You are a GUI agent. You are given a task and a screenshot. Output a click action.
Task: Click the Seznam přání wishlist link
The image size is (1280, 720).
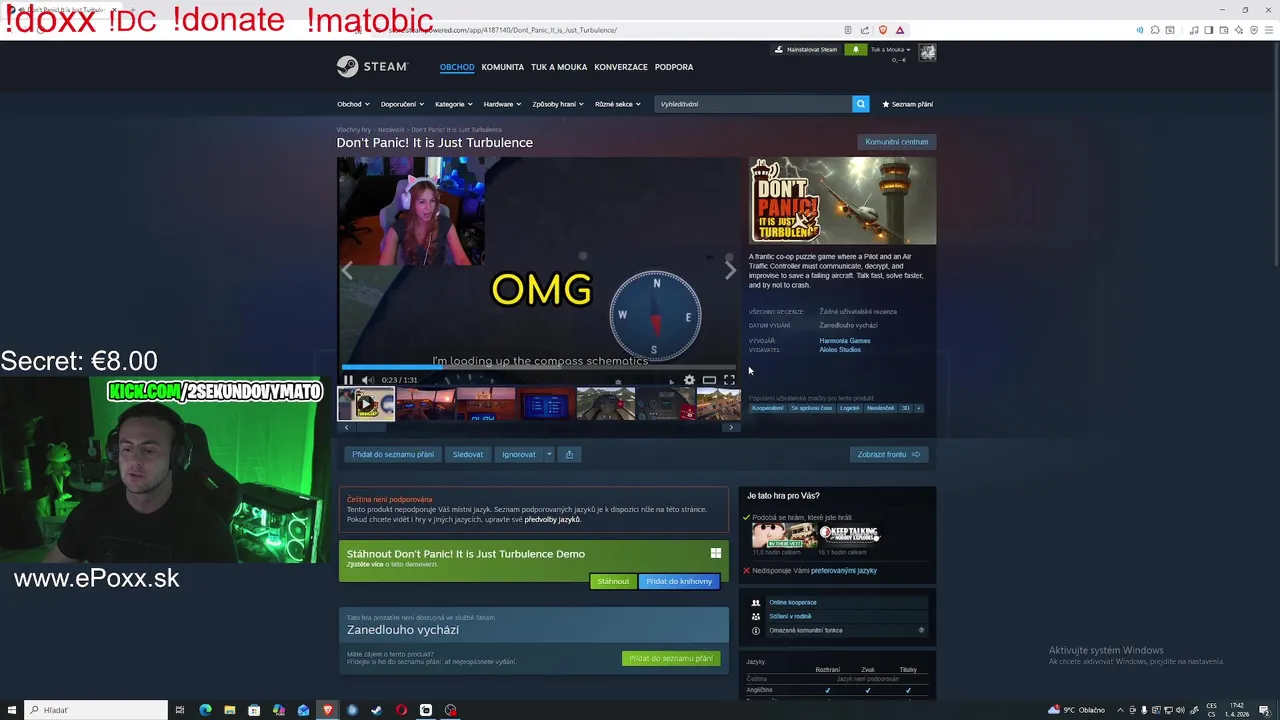coord(907,104)
